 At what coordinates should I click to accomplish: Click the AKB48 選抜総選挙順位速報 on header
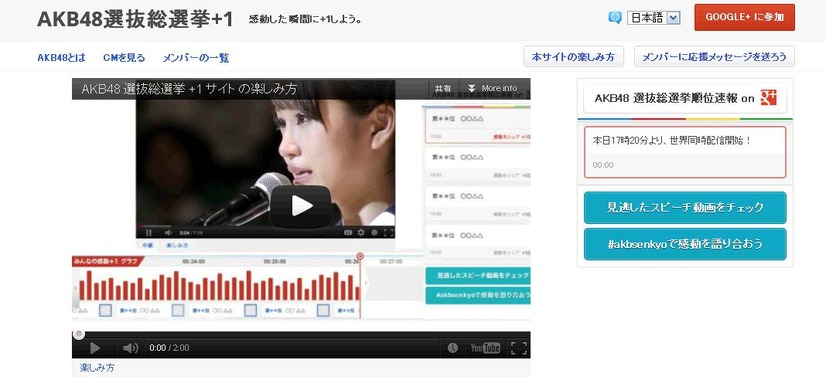[685, 98]
